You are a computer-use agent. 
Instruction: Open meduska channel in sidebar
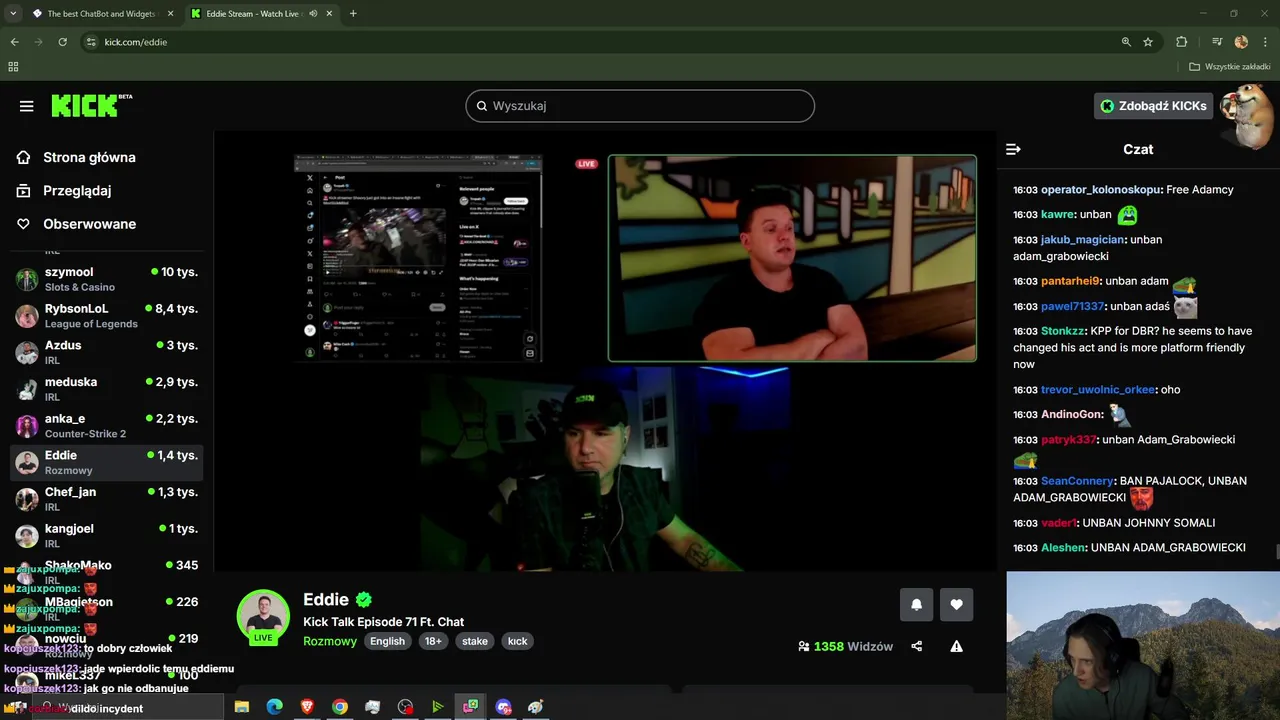(x=107, y=389)
